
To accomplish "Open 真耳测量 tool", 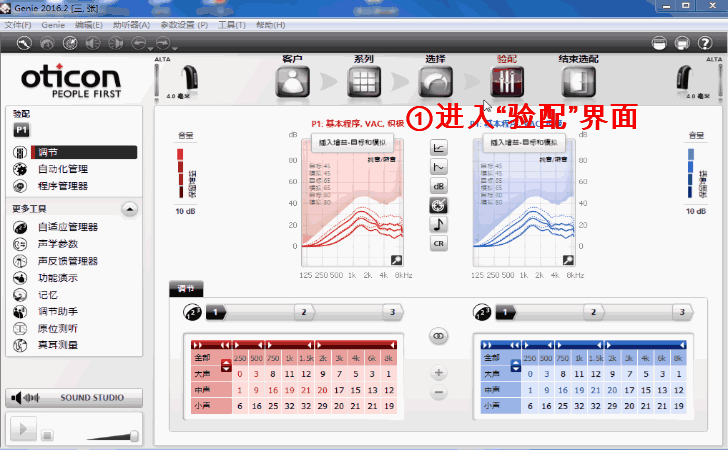I will [58, 345].
